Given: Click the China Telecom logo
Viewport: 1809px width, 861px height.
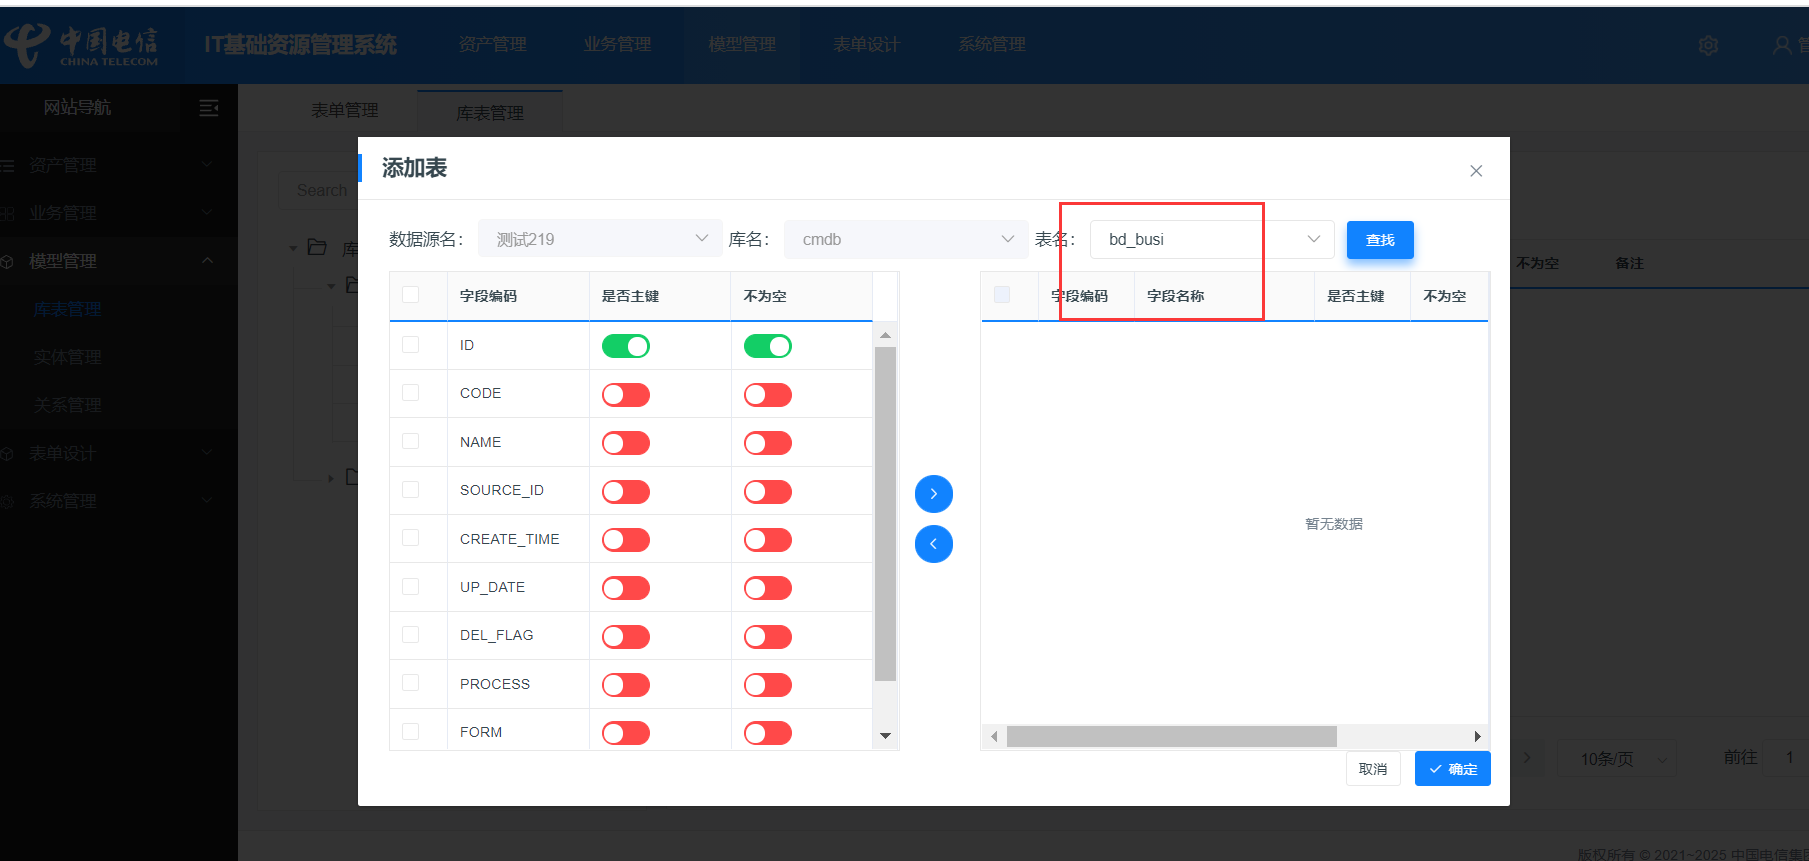Looking at the screenshot, I should point(82,45).
